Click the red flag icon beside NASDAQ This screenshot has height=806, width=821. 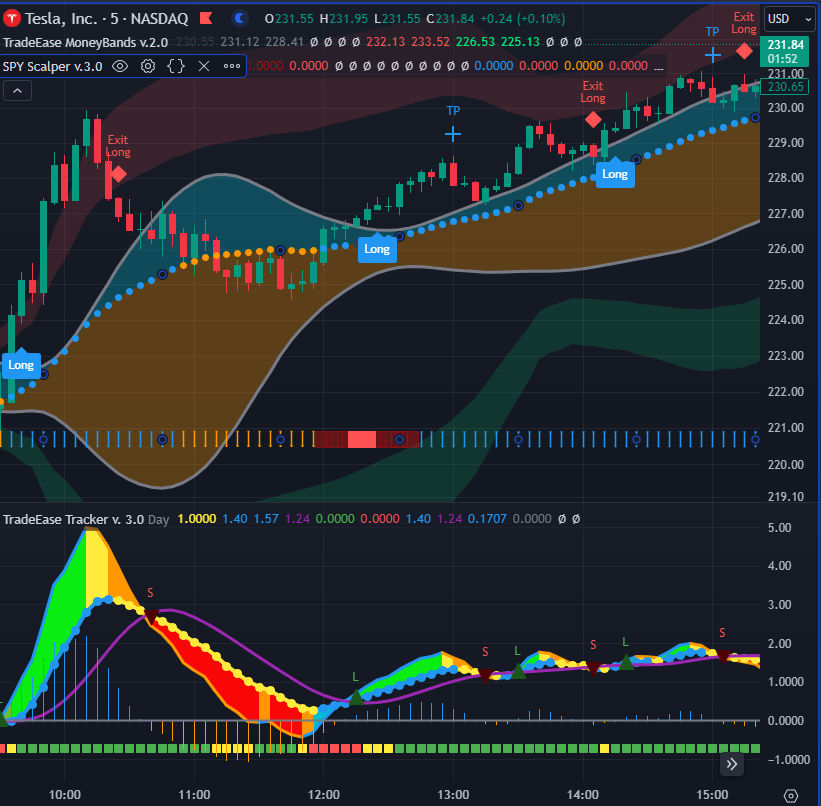pyautogui.click(x=206, y=19)
